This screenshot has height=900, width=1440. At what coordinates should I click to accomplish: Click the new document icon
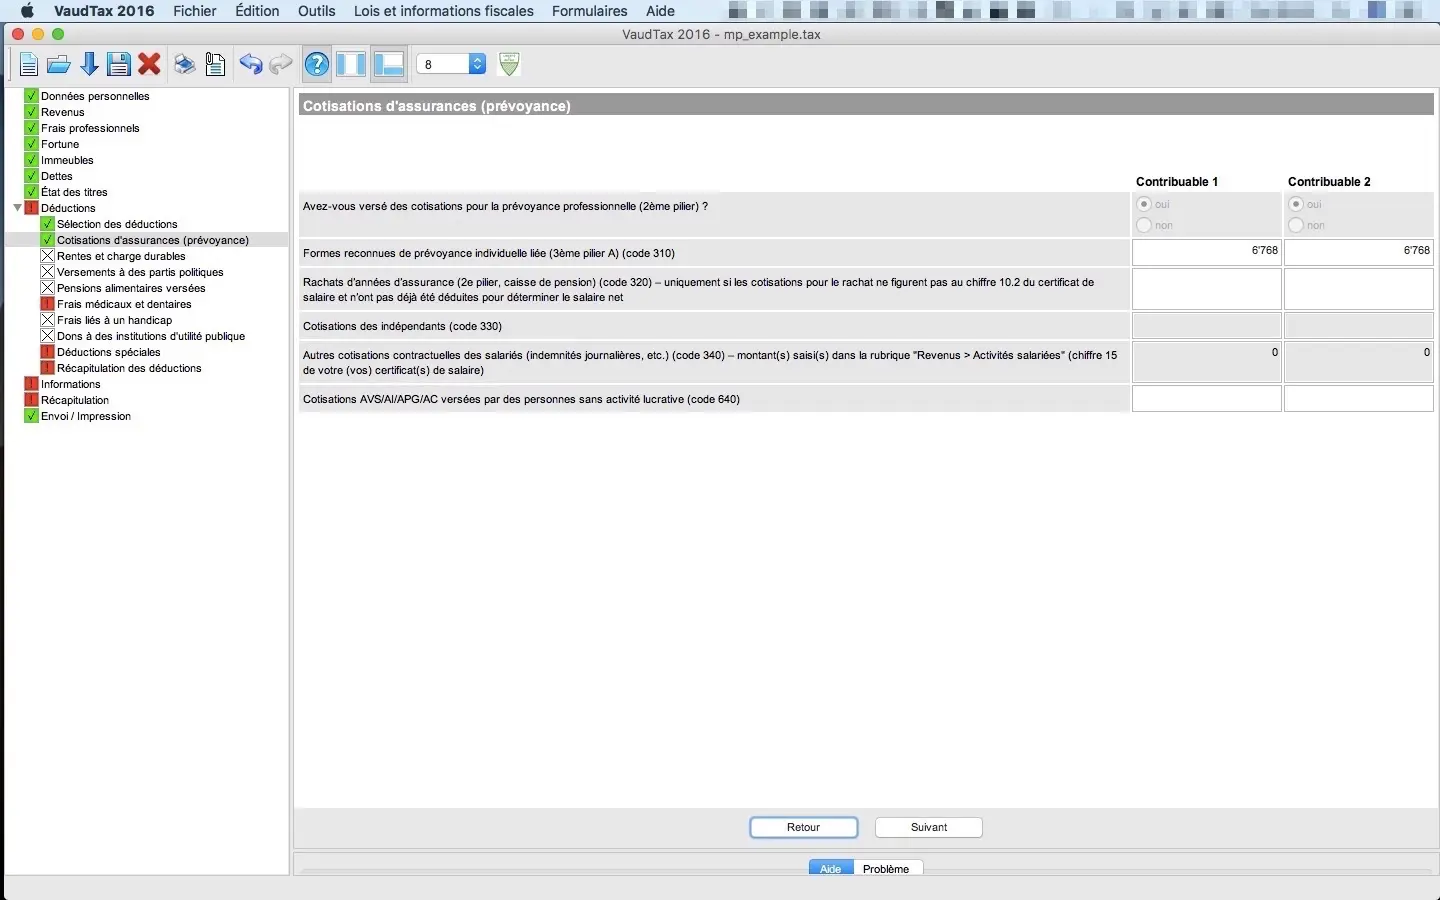click(x=28, y=65)
